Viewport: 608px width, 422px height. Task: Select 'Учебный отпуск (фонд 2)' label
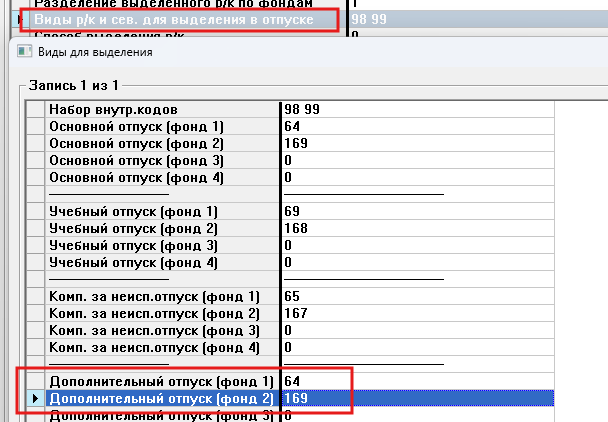133,229
